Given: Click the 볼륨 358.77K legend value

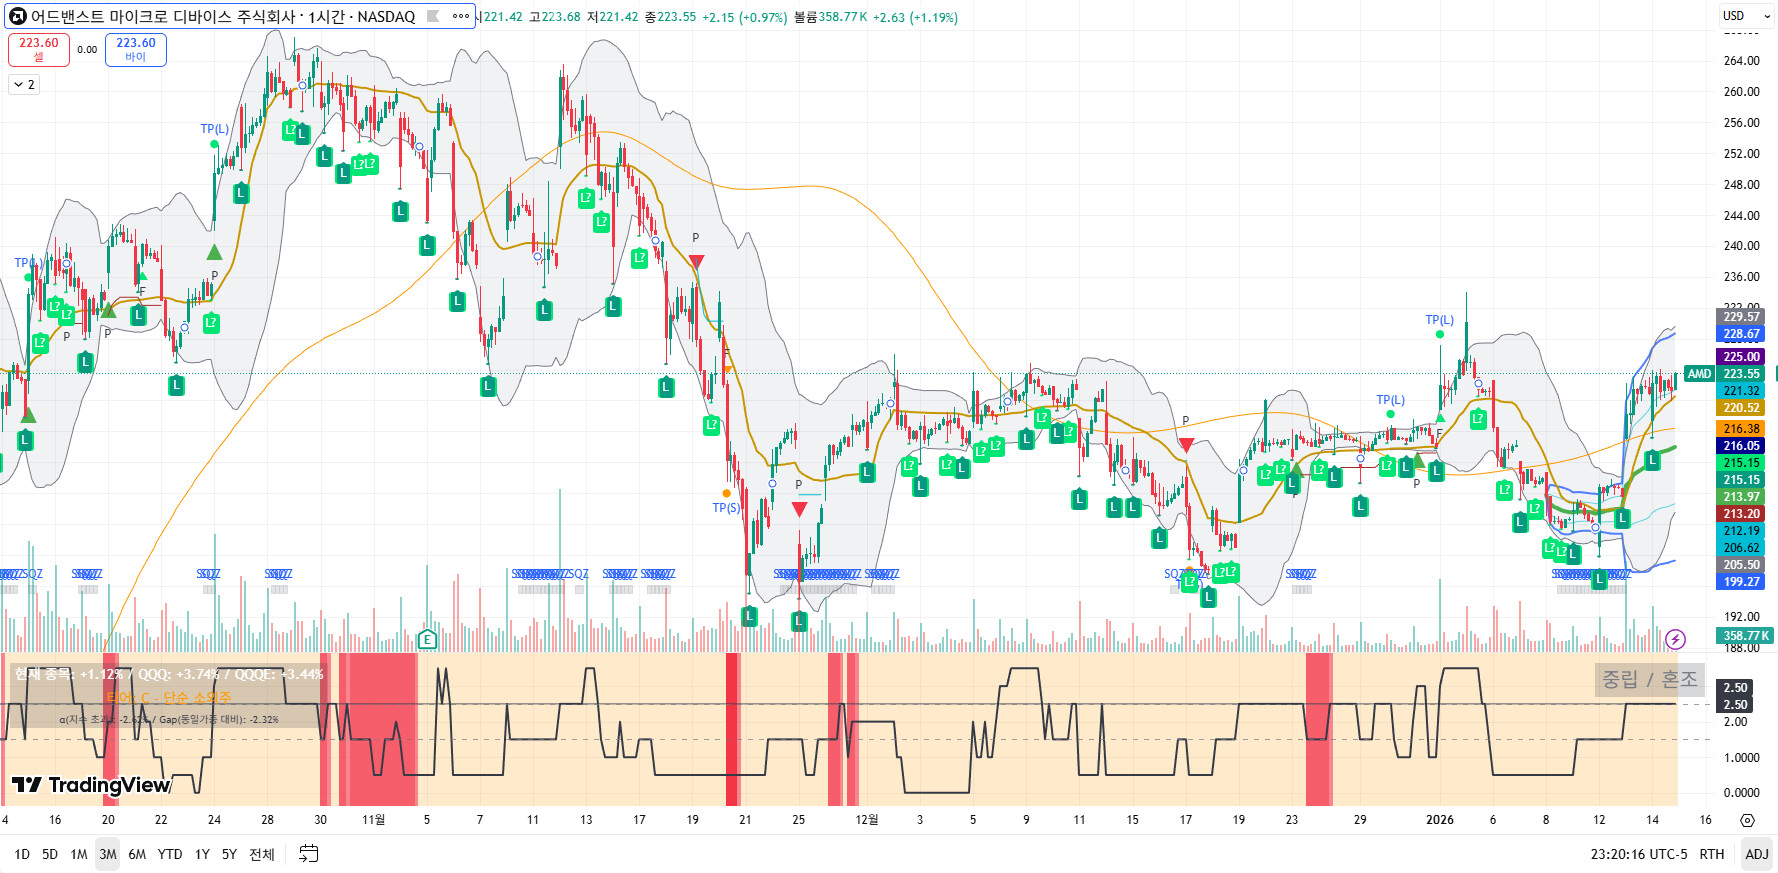Looking at the screenshot, I should pyautogui.click(x=830, y=17).
